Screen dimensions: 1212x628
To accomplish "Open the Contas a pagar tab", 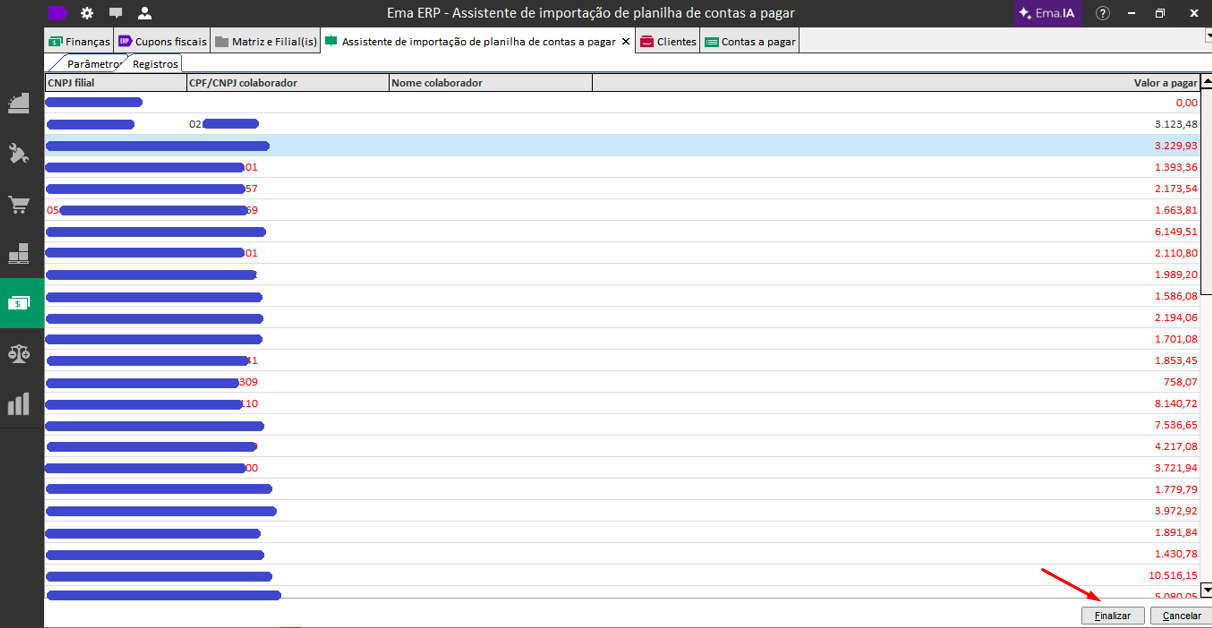I will tap(750, 42).
